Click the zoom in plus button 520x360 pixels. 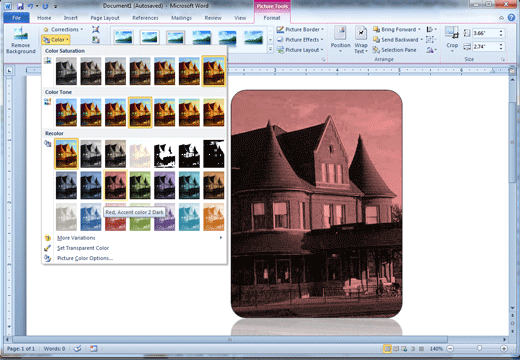tap(504, 349)
